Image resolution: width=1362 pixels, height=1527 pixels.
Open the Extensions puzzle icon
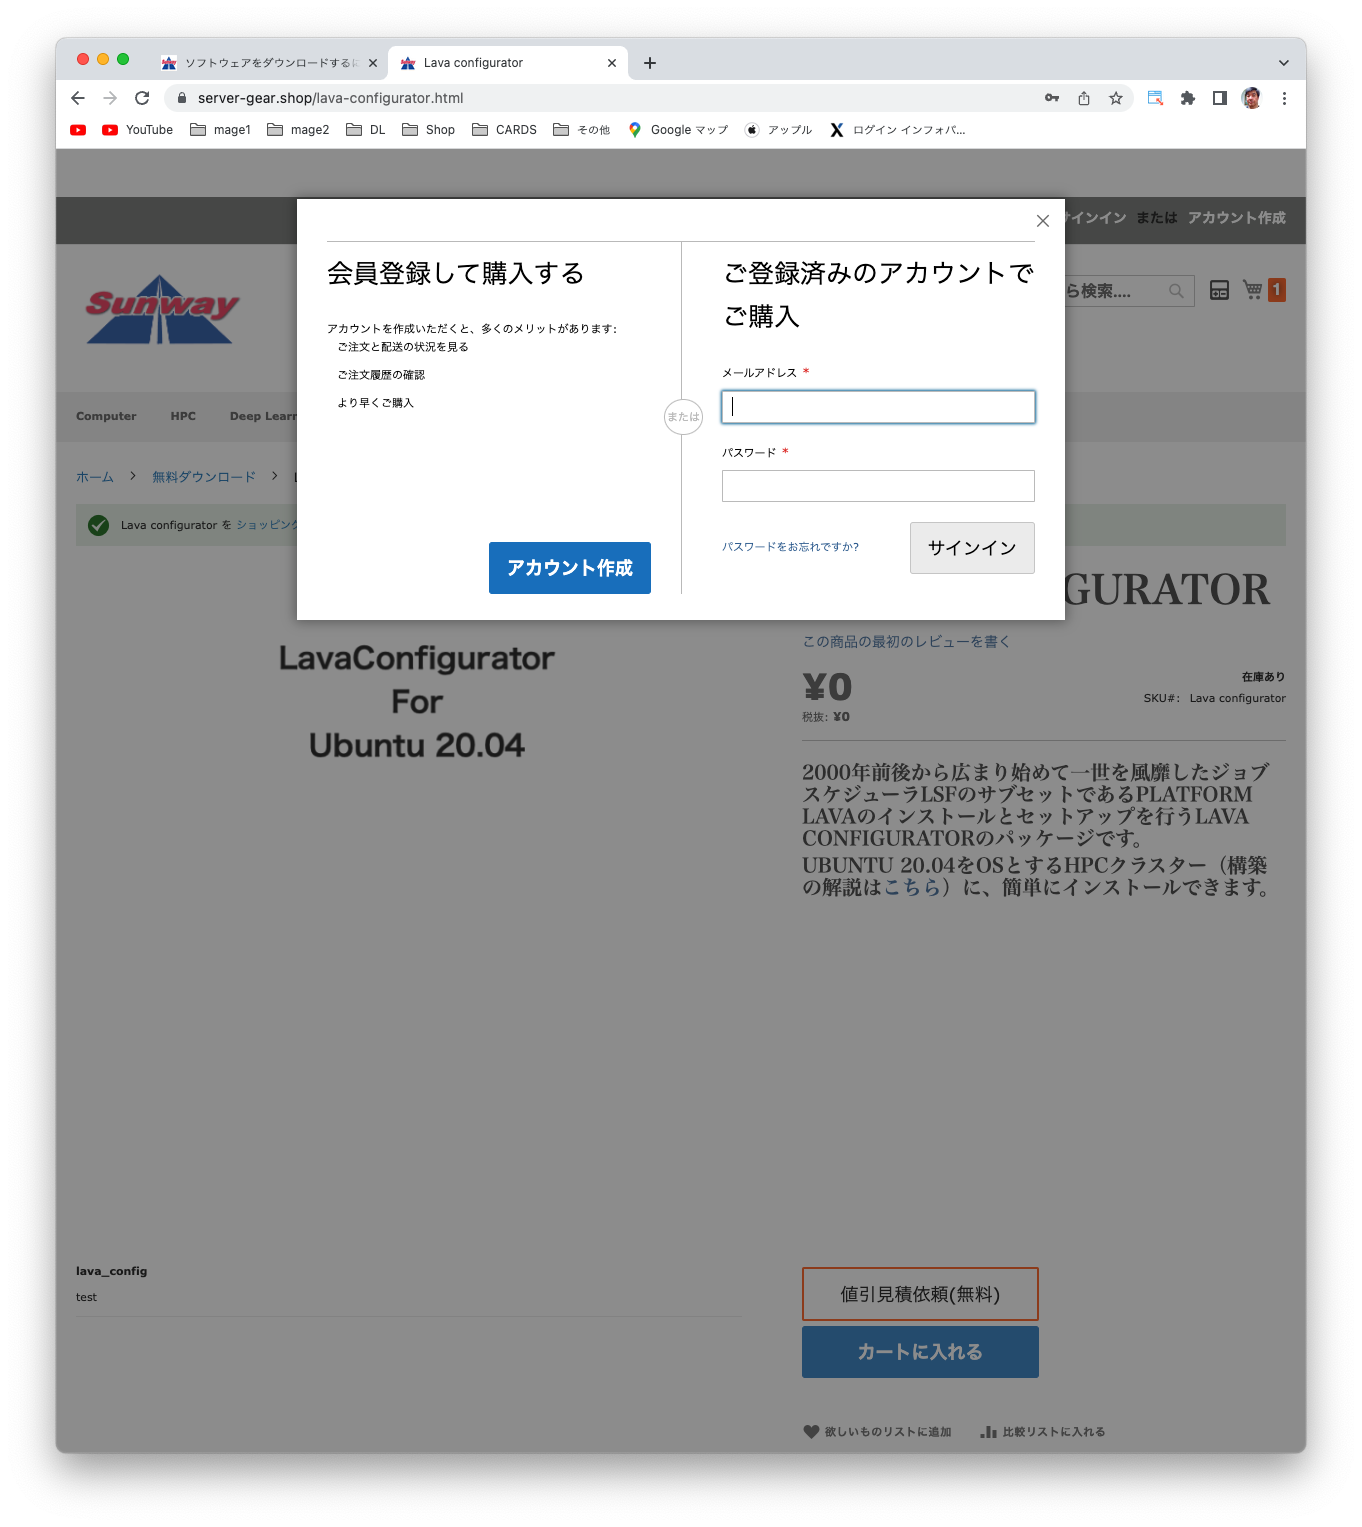(x=1188, y=98)
